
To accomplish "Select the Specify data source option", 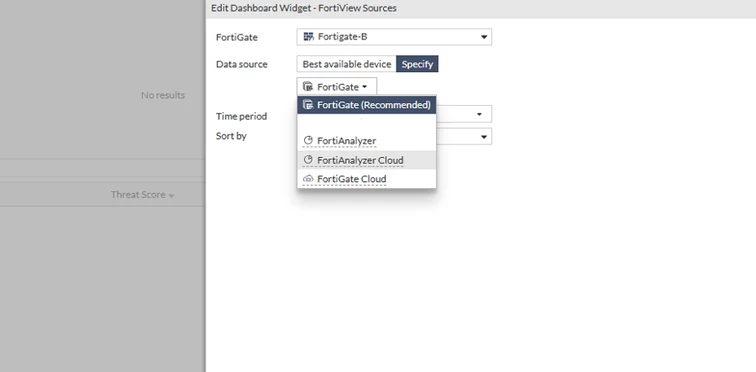I will point(417,64).
